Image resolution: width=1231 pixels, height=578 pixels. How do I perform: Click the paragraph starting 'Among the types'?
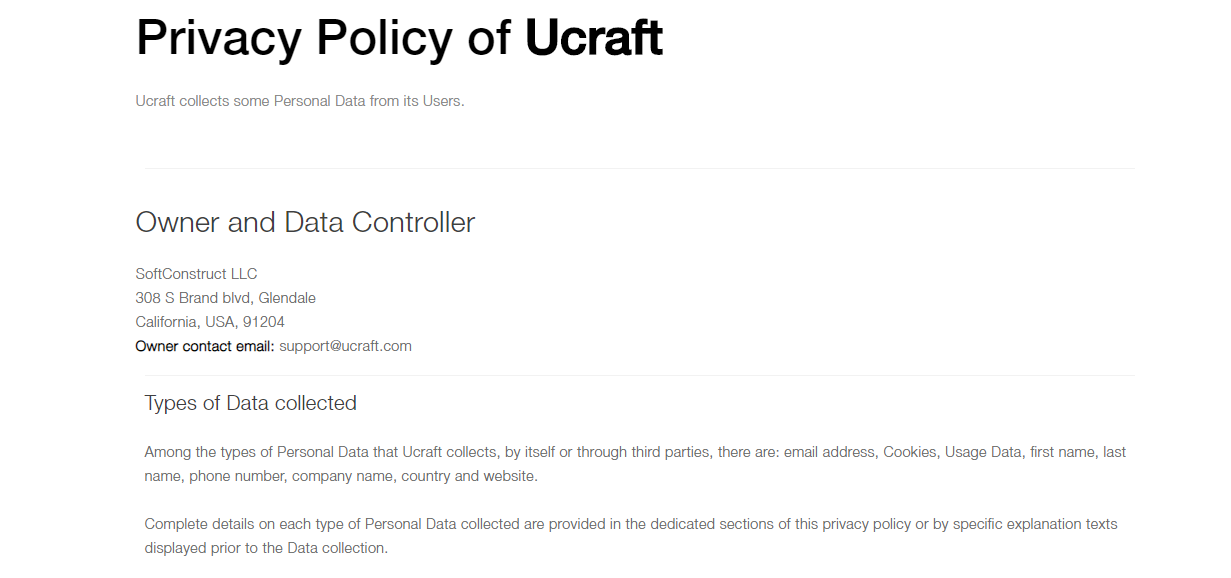(635, 464)
